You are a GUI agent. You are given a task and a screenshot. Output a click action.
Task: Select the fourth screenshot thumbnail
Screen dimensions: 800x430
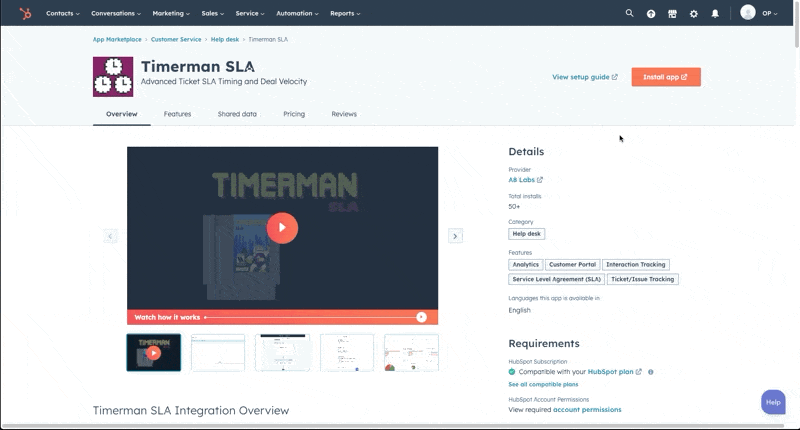347,352
